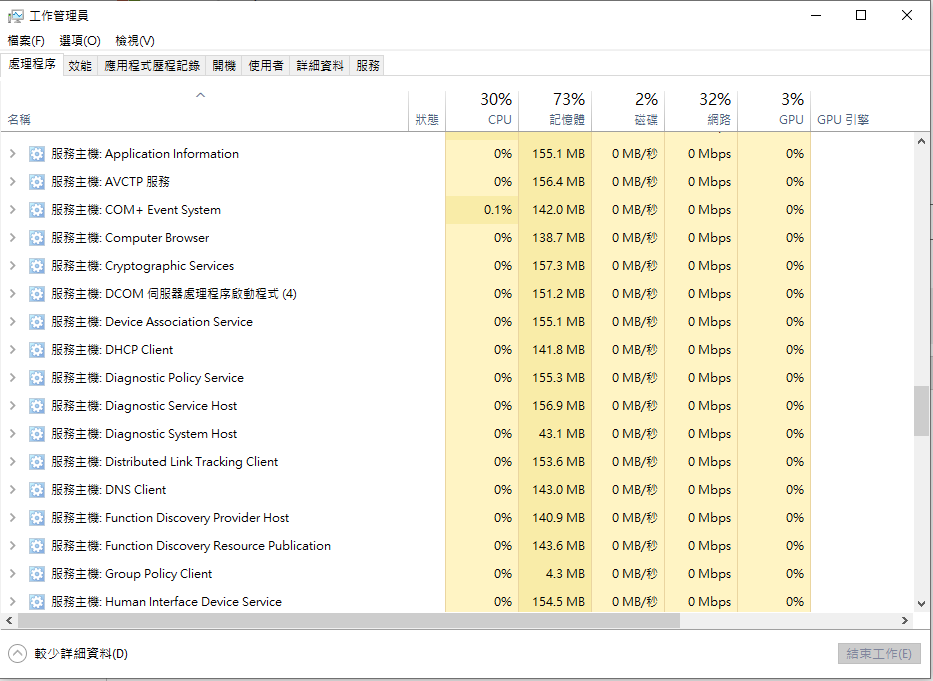This screenshot has height=681, width=933.
Task: Open the 檔案(F) menu
Action: click(26, 40)
